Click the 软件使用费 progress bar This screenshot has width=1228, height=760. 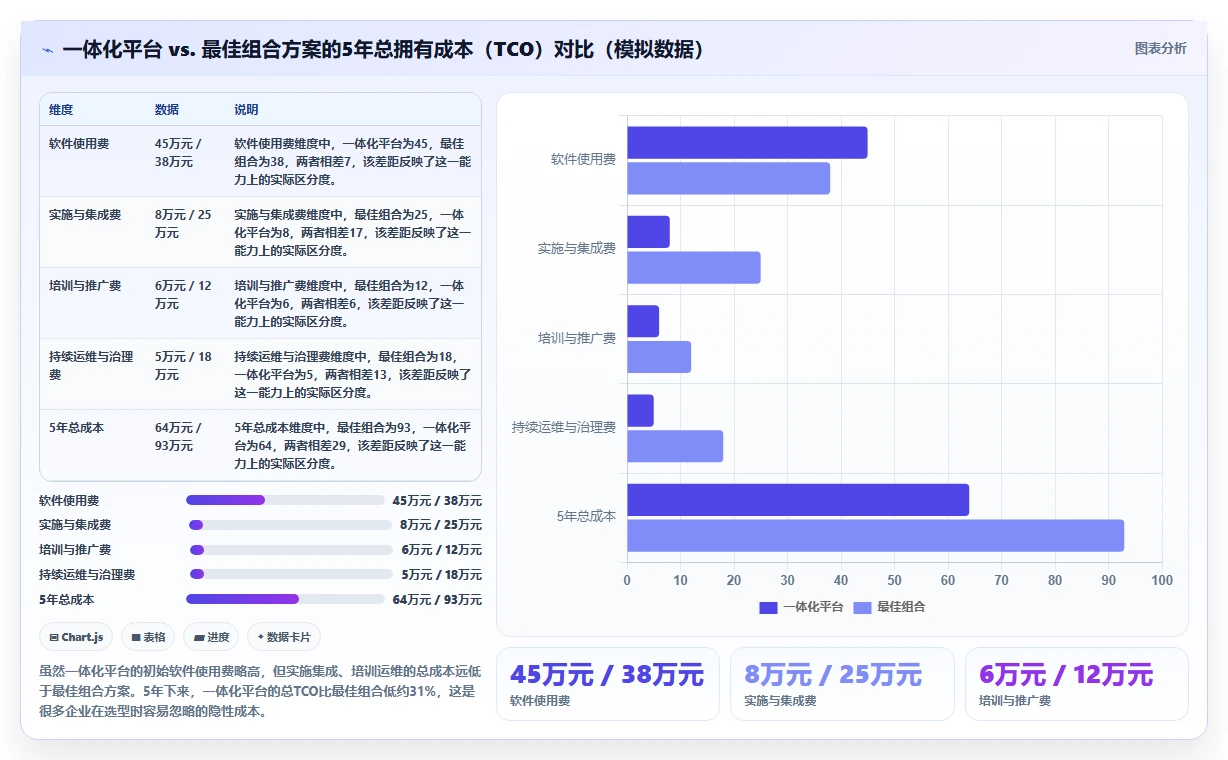pyautogui.click(x=285, y=500)
